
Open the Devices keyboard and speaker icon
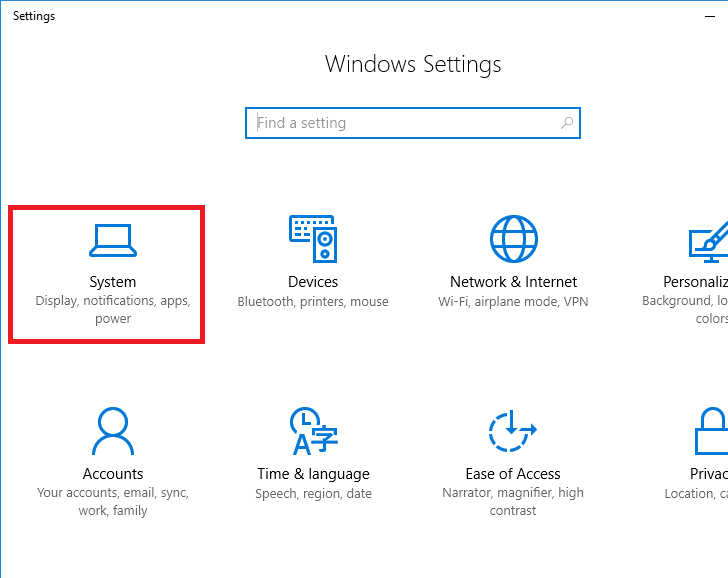click(313, 239)
